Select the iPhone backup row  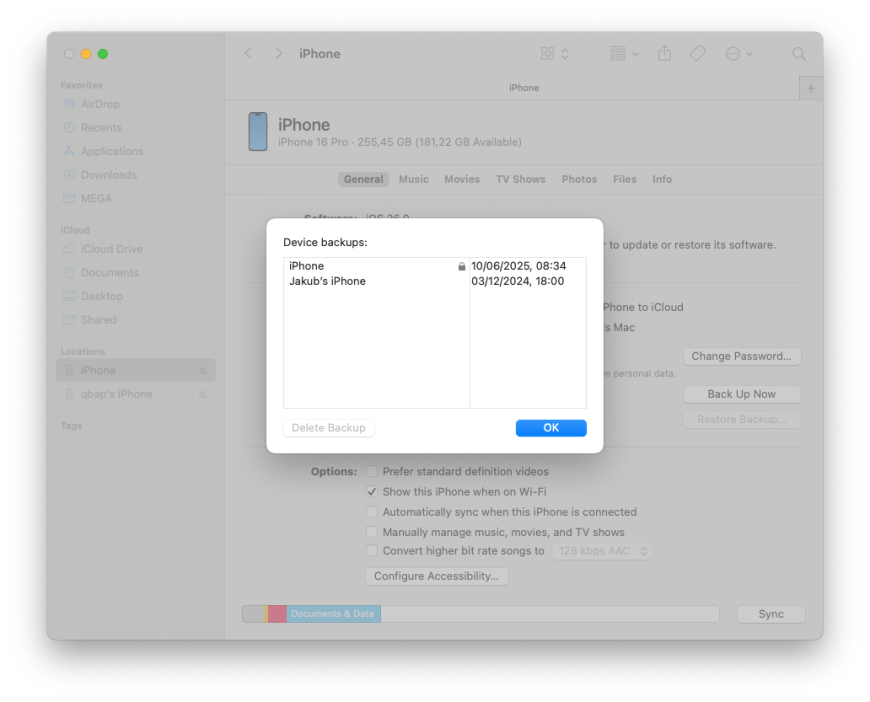click(434, 266)
